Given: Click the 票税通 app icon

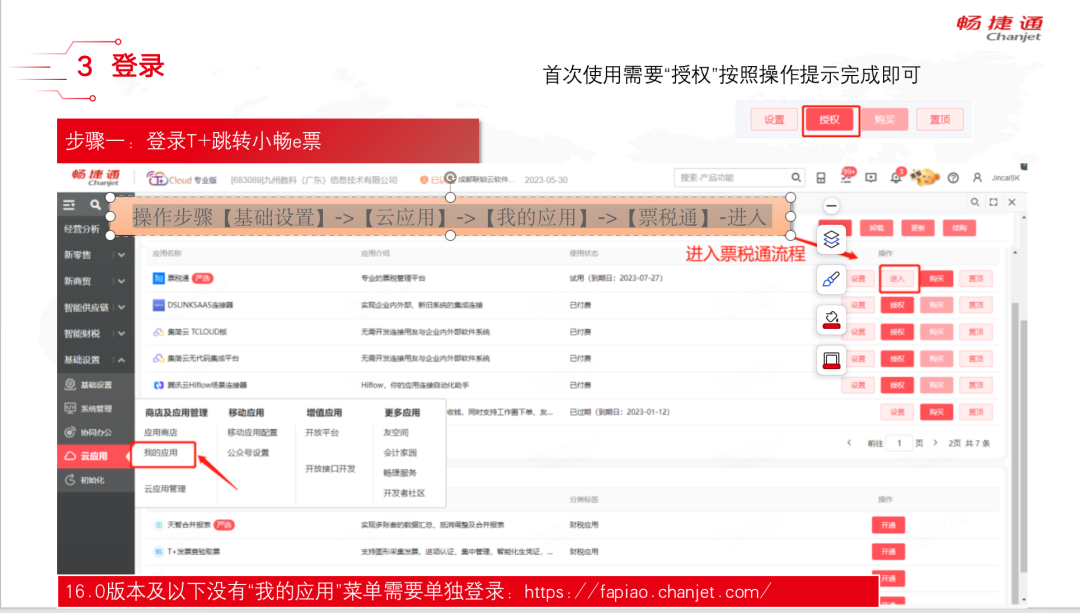Looking at the screenshot, I should 158,278.
